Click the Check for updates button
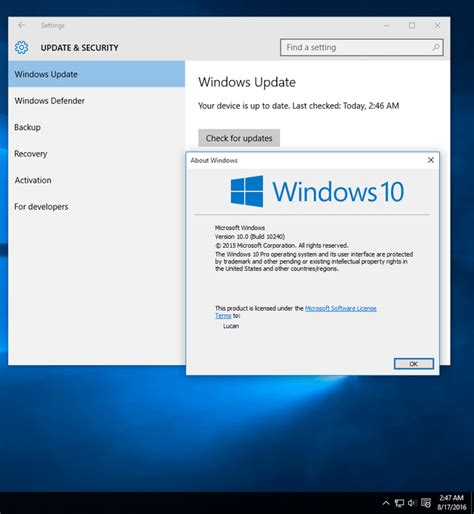 click(239, 138)
